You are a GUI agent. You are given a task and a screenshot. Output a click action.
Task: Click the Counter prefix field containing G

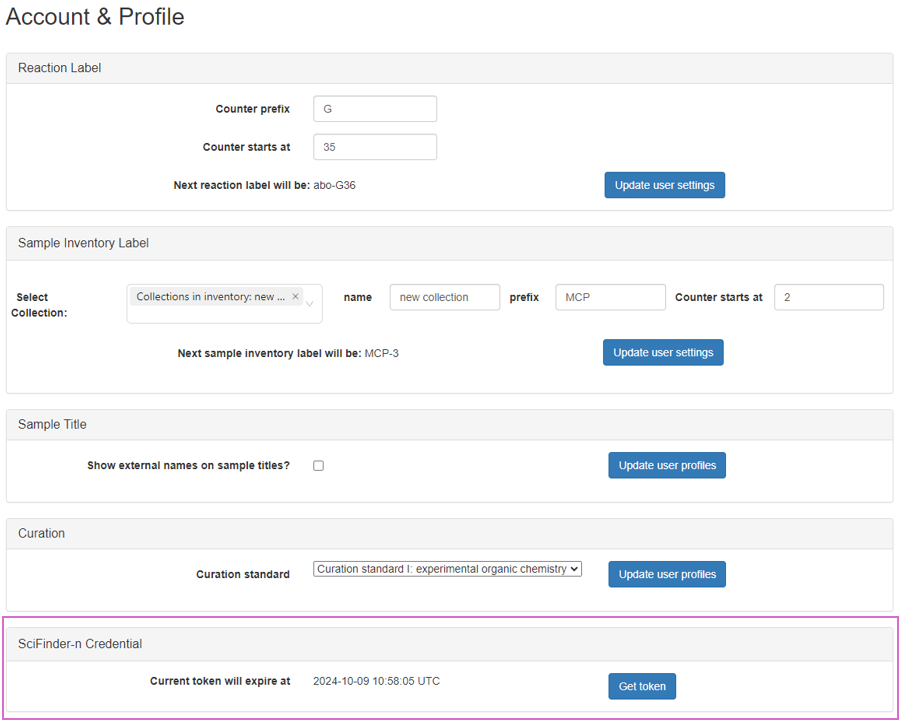coord(375,109)
